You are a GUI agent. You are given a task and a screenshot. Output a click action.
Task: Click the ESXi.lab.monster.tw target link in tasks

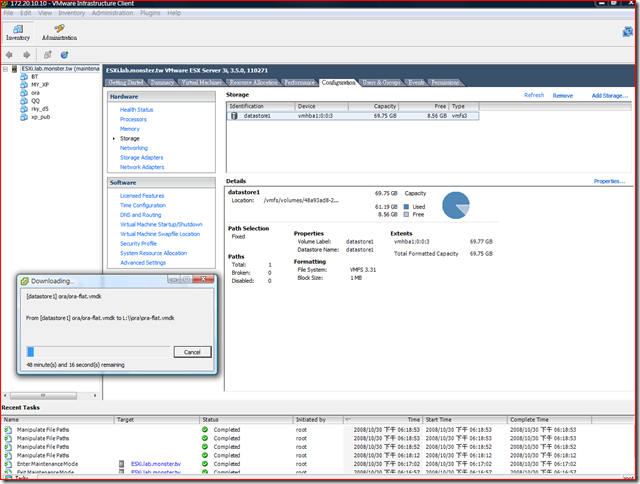tap(156, 464)
